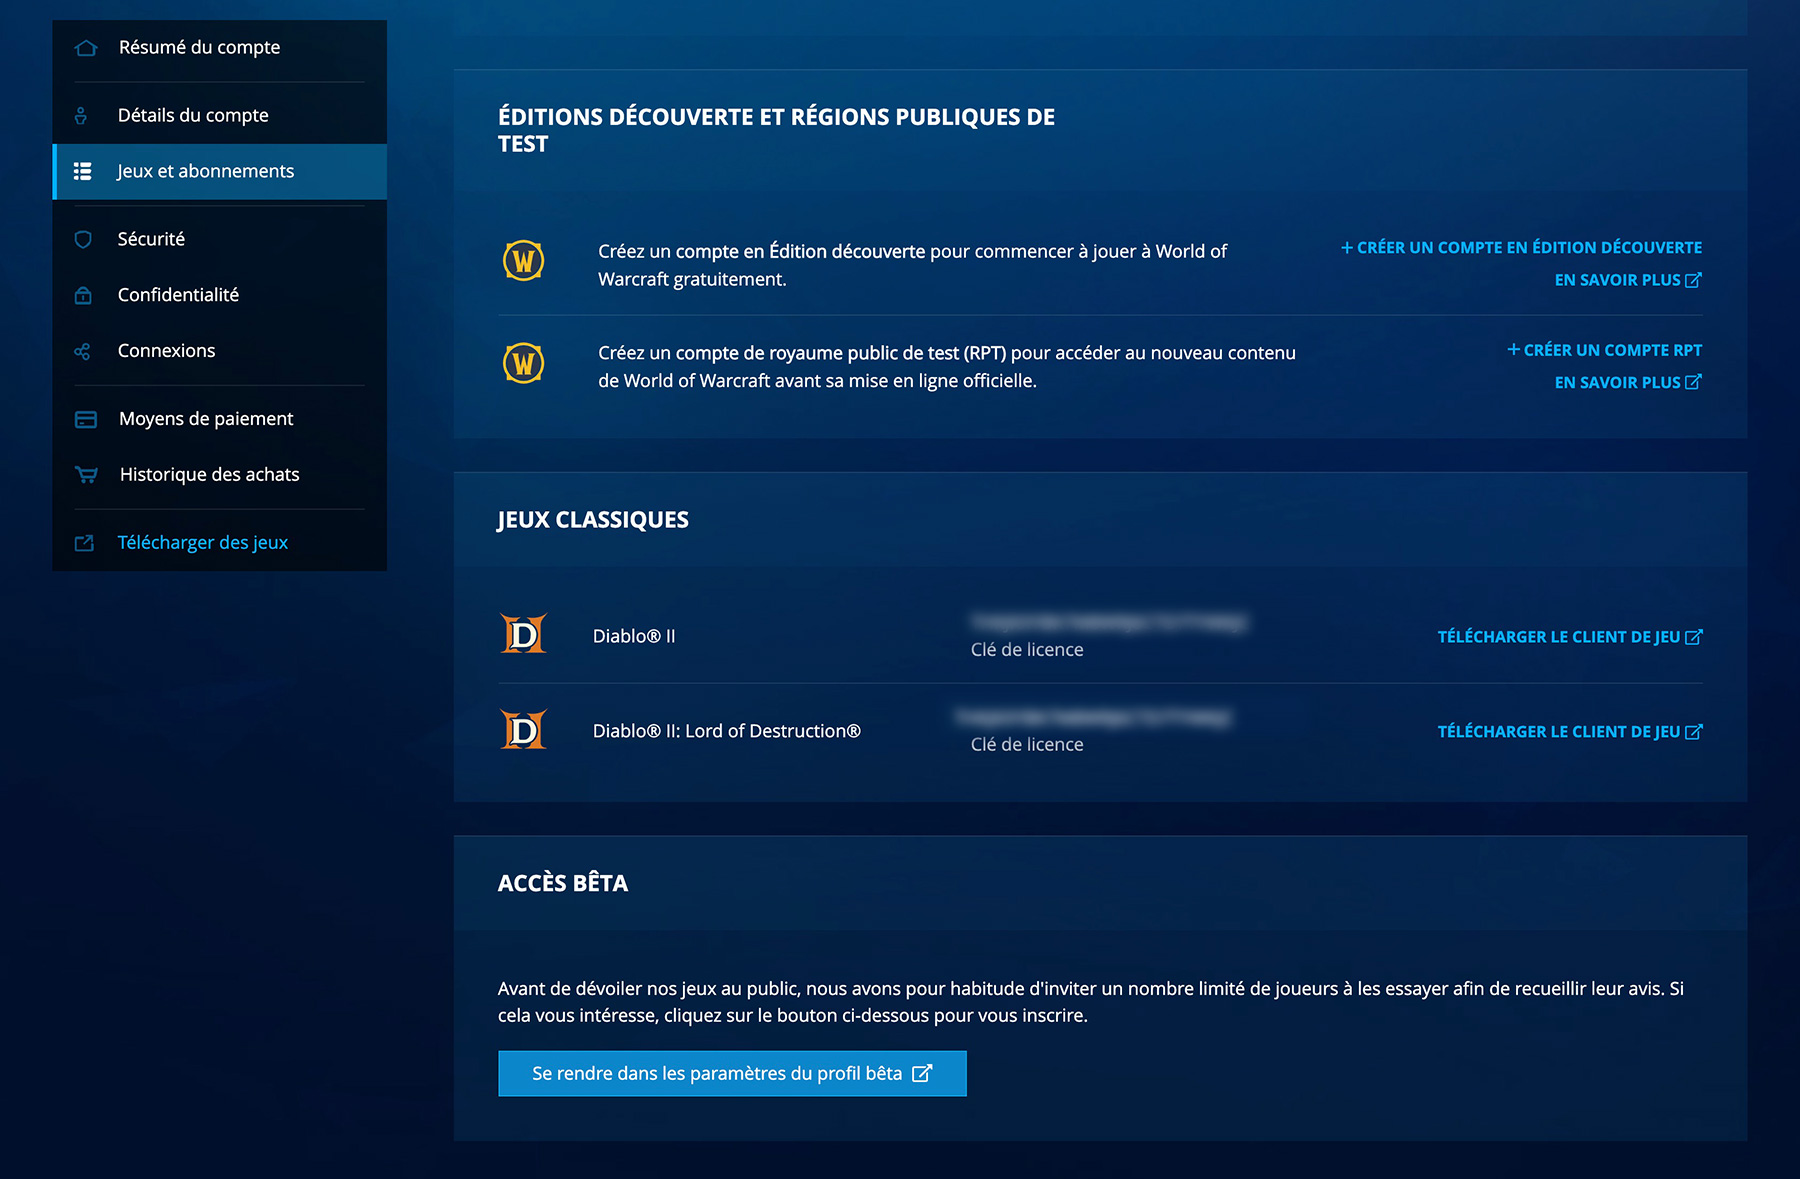The width and height of the screenshot is (1800, 1179).
Task: Click the external icon on the Lord of Destruction download link
Action: coord(1693,732)
